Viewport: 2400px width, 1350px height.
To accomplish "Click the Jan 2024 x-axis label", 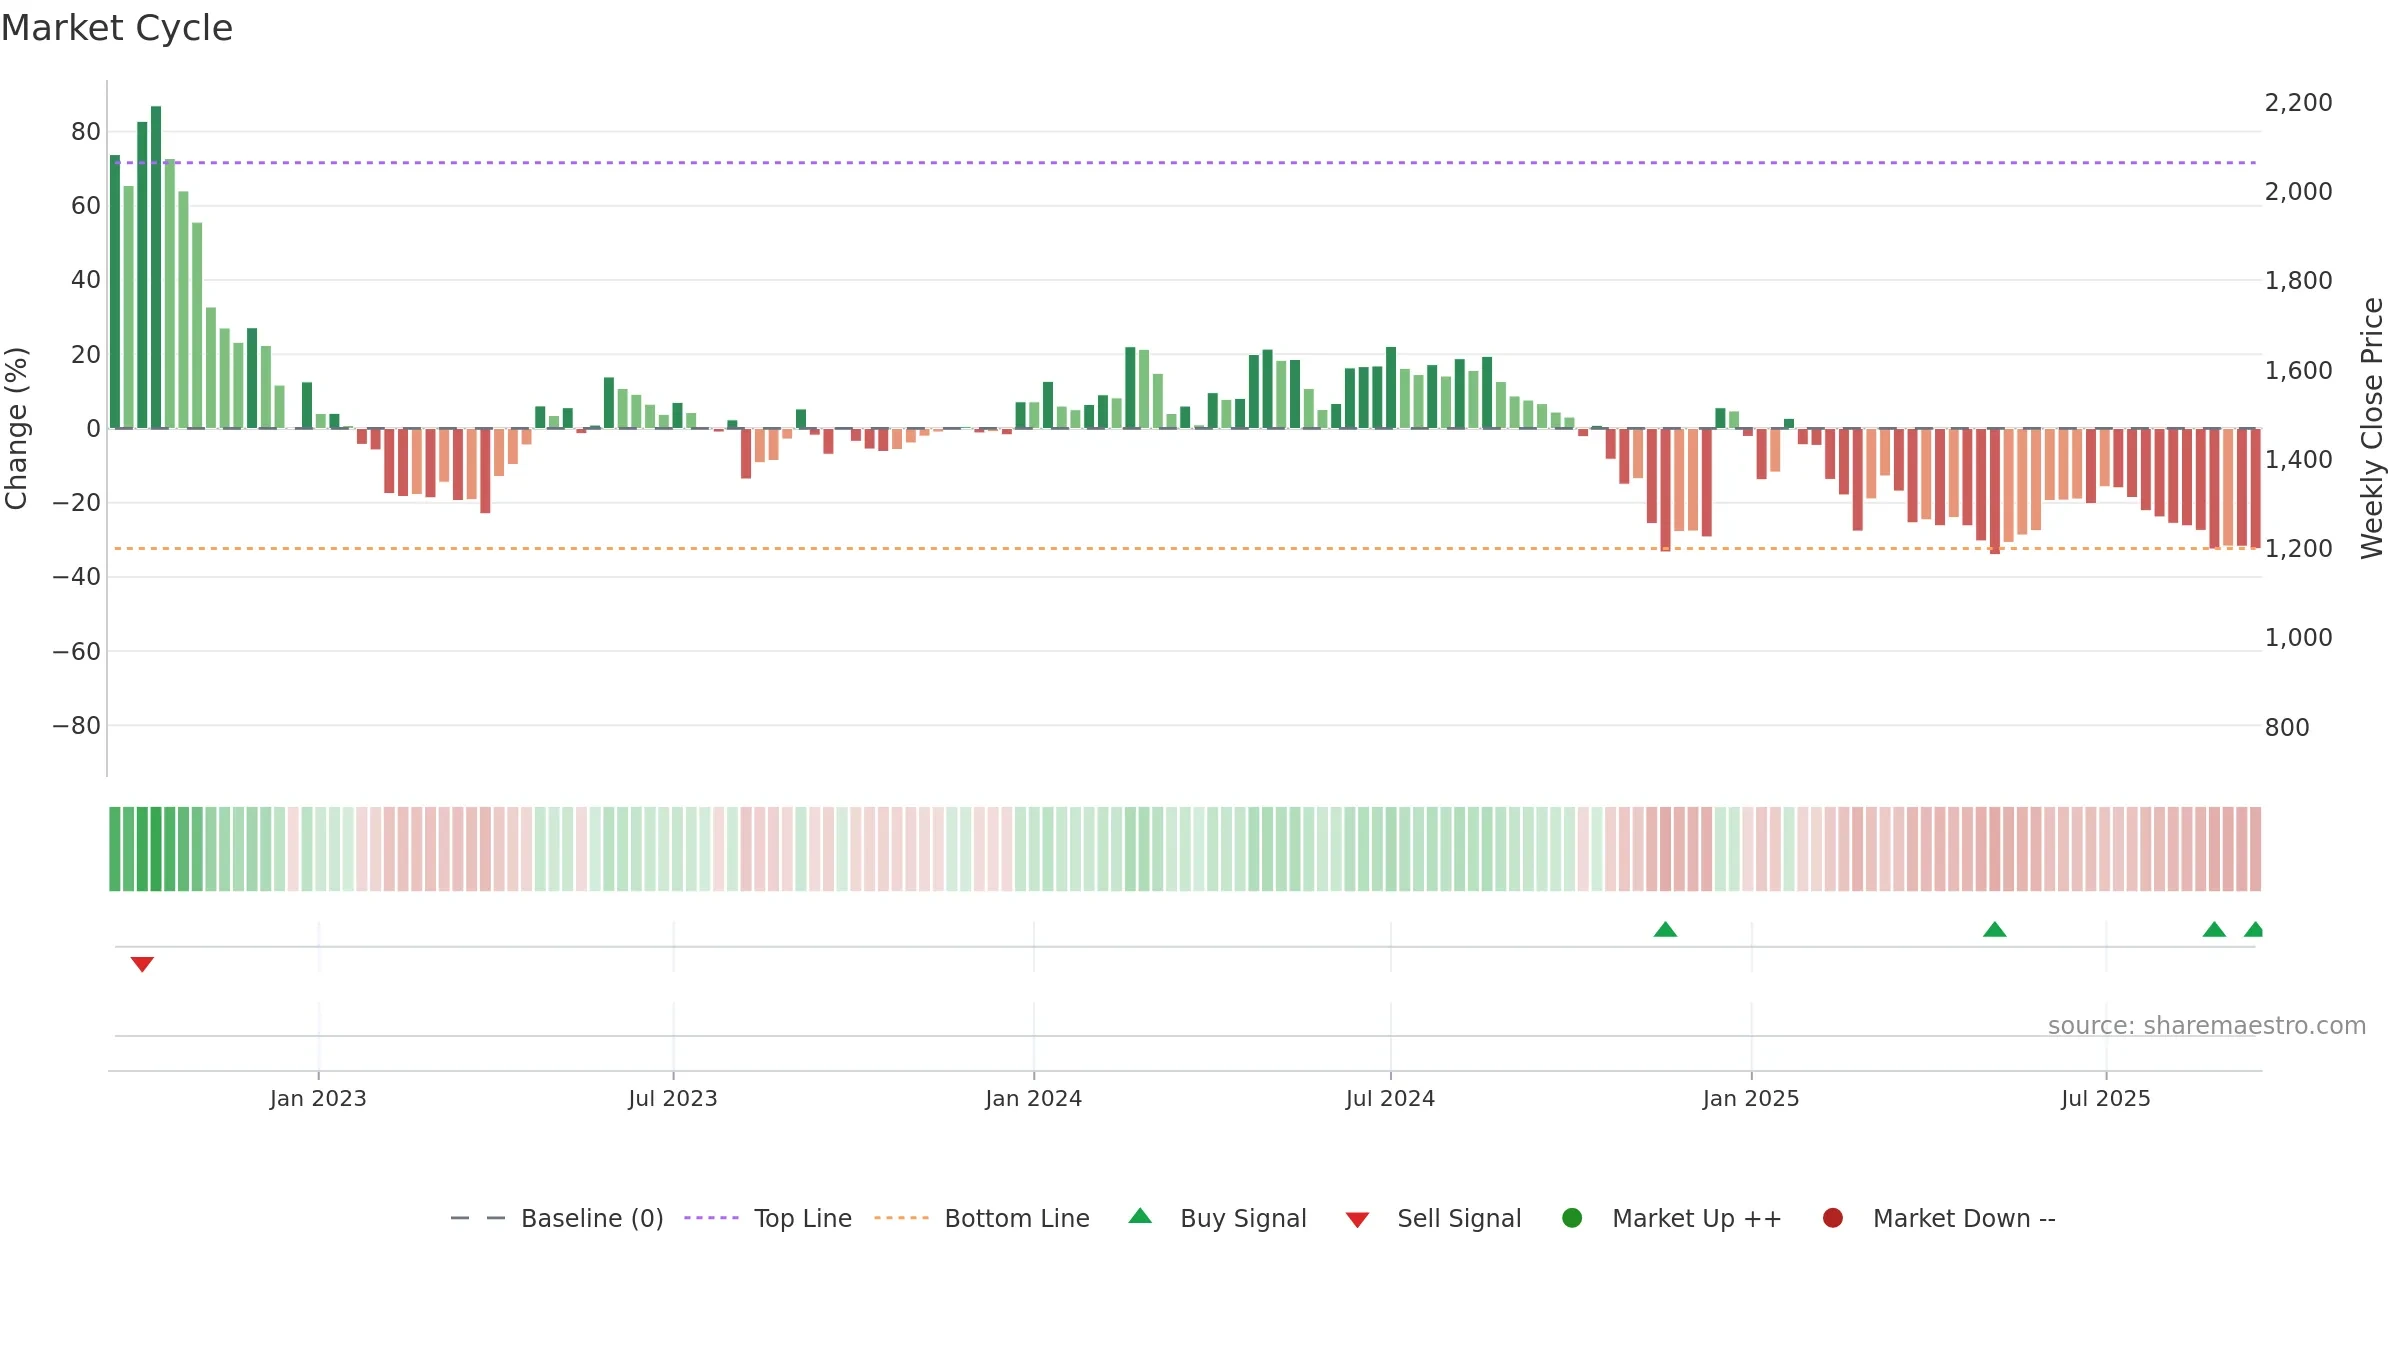I will [1033, 1099].
